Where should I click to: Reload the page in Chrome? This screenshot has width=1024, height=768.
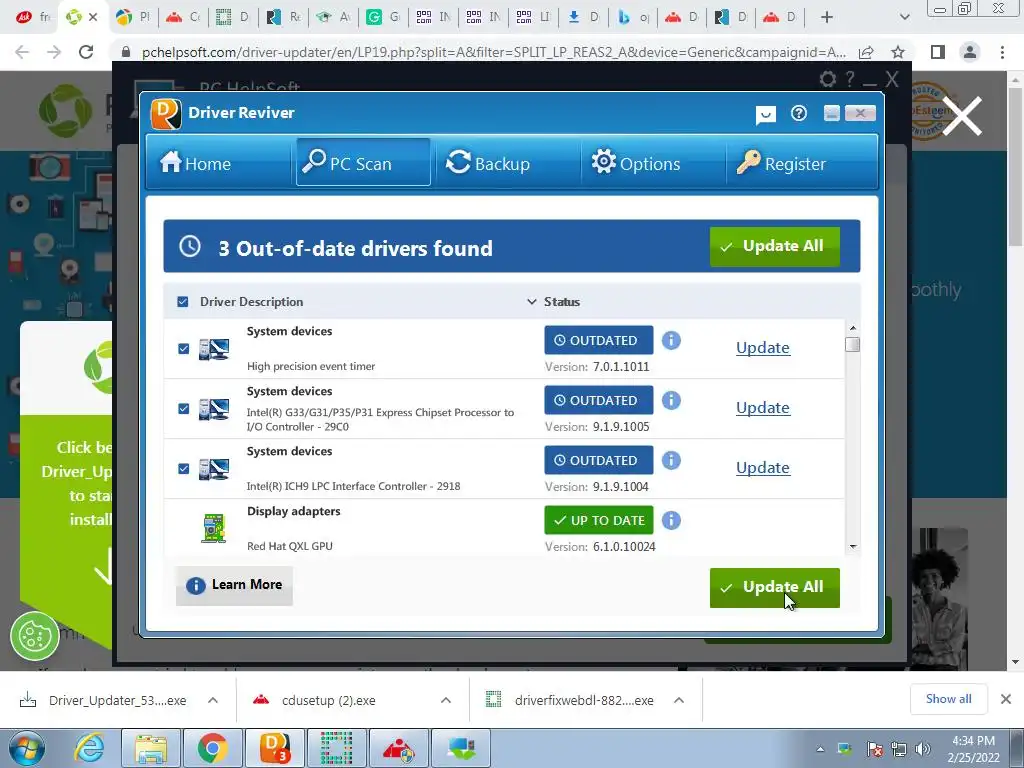tap(86, 52)
